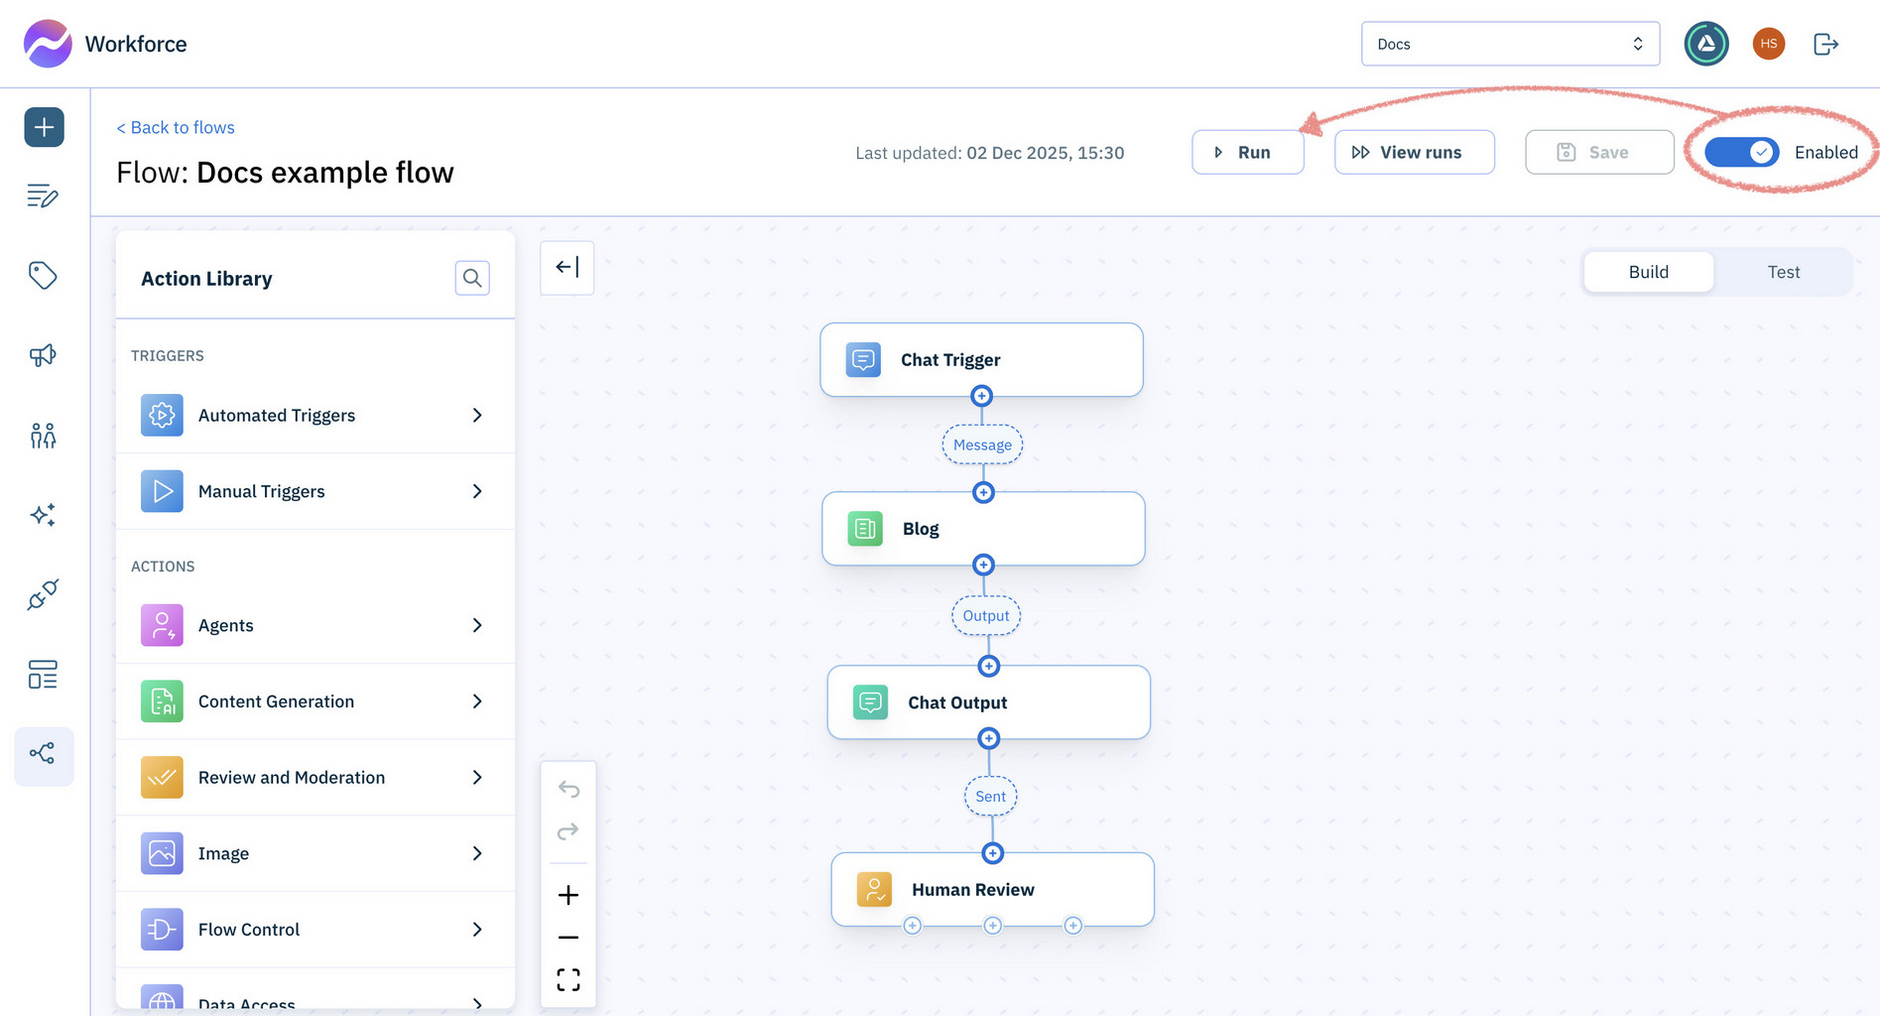The width and height of the screenshot is (1880, 1016).
Task: Click the Human Review node icon
Action: 874,889
